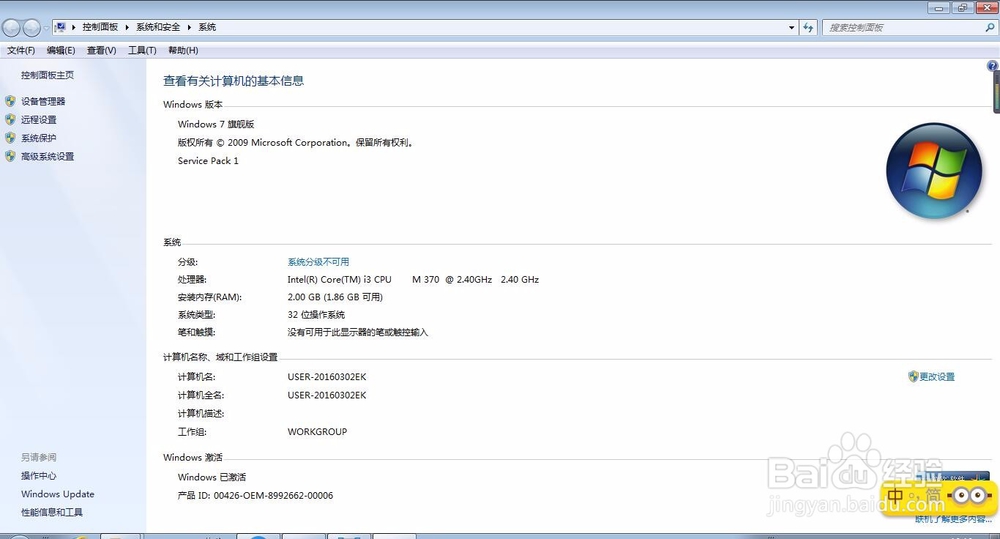
Task: Click the computer icon in address bar
Action: click(x=60, y=27)
